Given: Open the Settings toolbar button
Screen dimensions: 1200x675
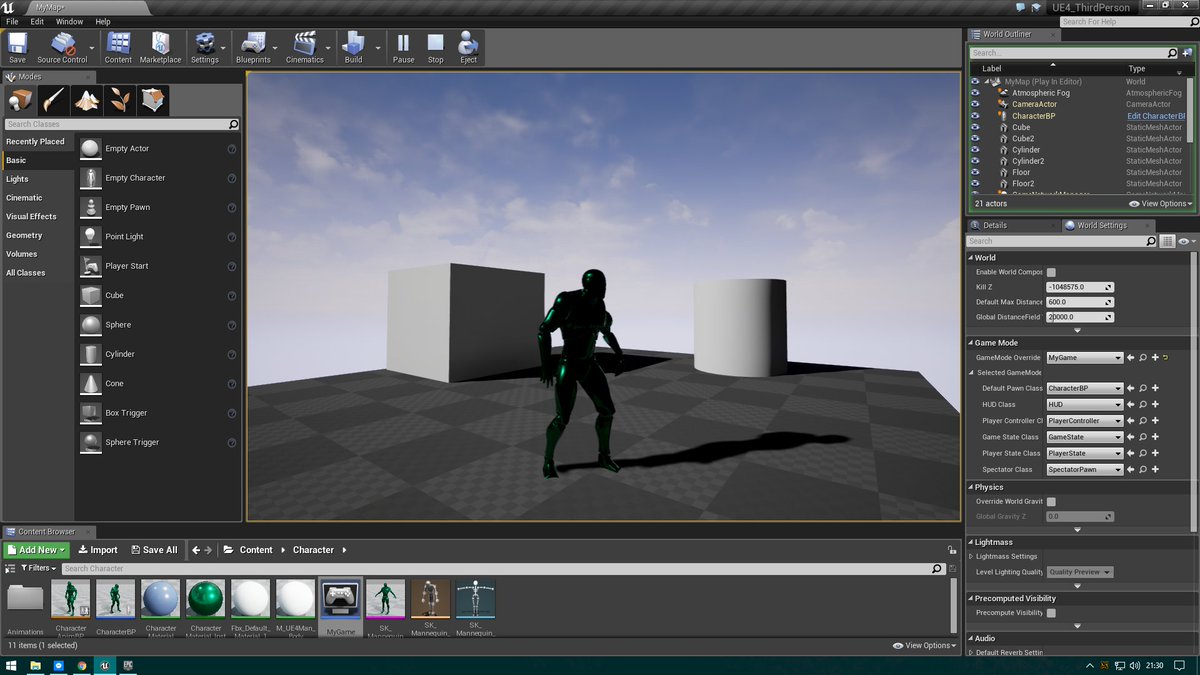Looking at the screenshot, I should point(205,47).
